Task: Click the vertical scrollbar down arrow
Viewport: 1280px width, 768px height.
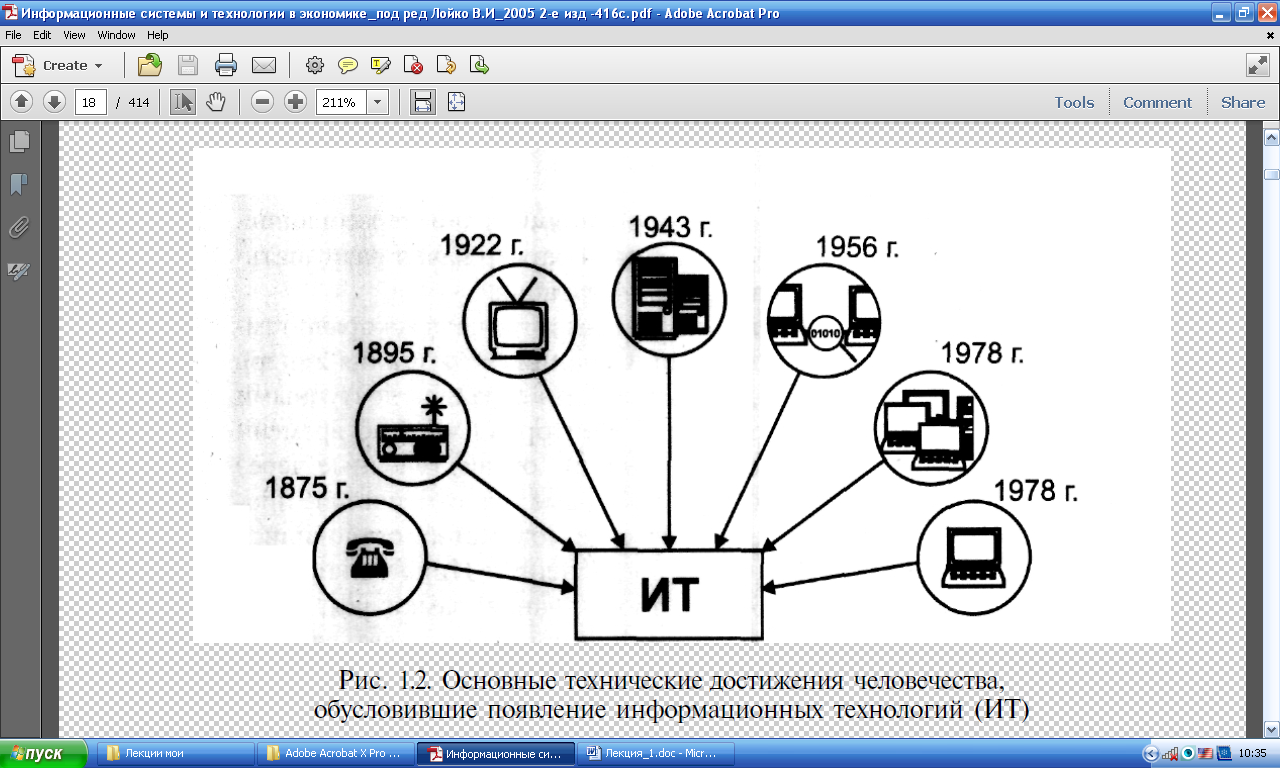Action: (1272, 729)
